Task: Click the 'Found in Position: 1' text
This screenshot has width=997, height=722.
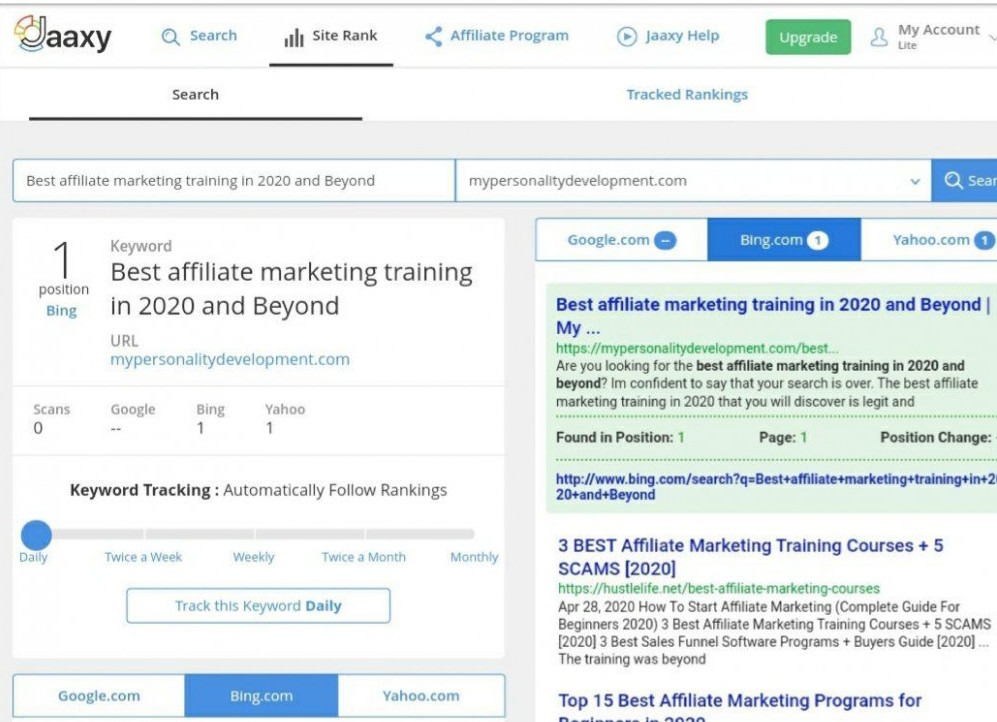Action: pyautogui.click(x=620, y=437)
